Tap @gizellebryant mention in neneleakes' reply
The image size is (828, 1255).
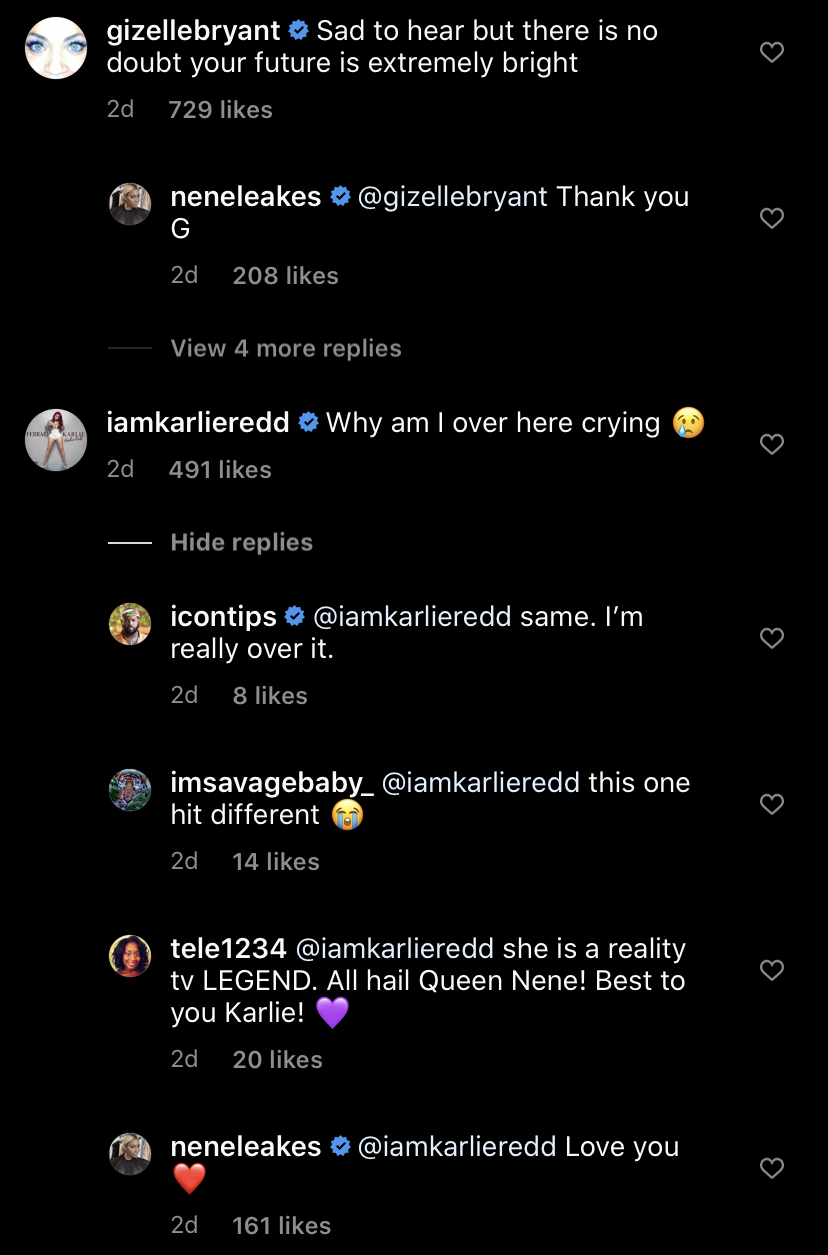pos(453,197)
